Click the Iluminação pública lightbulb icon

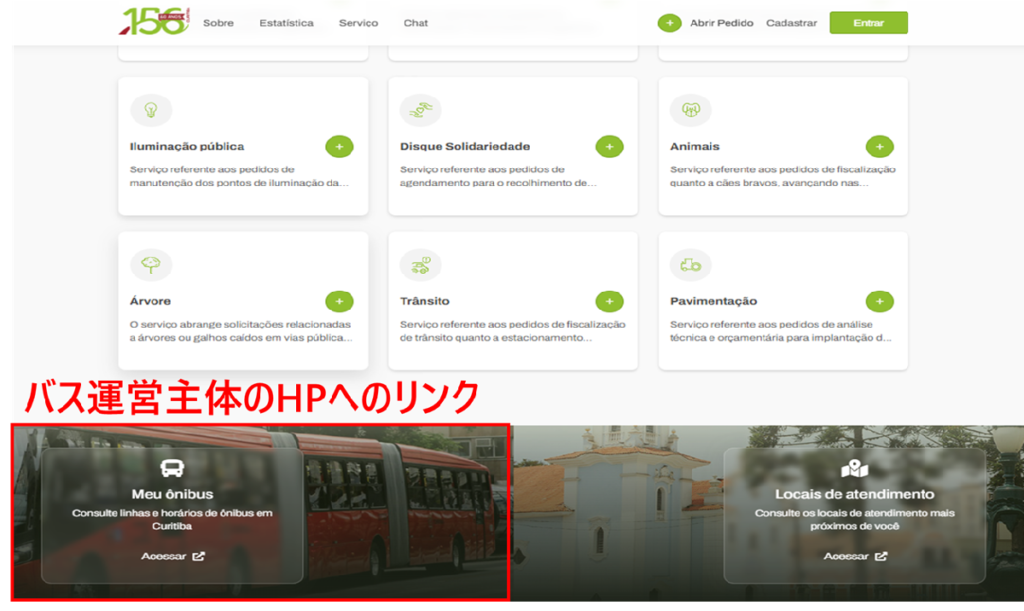(151, 110)
